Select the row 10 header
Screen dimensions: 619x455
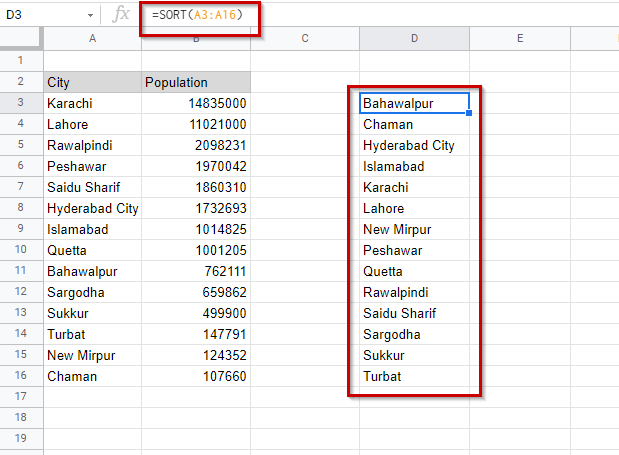point(21,249)
